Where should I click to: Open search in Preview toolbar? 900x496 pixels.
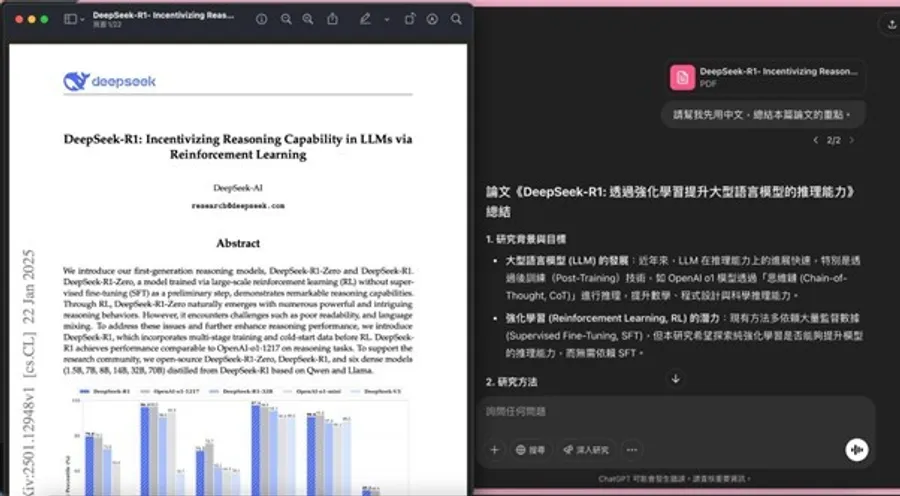pos(456,19)
